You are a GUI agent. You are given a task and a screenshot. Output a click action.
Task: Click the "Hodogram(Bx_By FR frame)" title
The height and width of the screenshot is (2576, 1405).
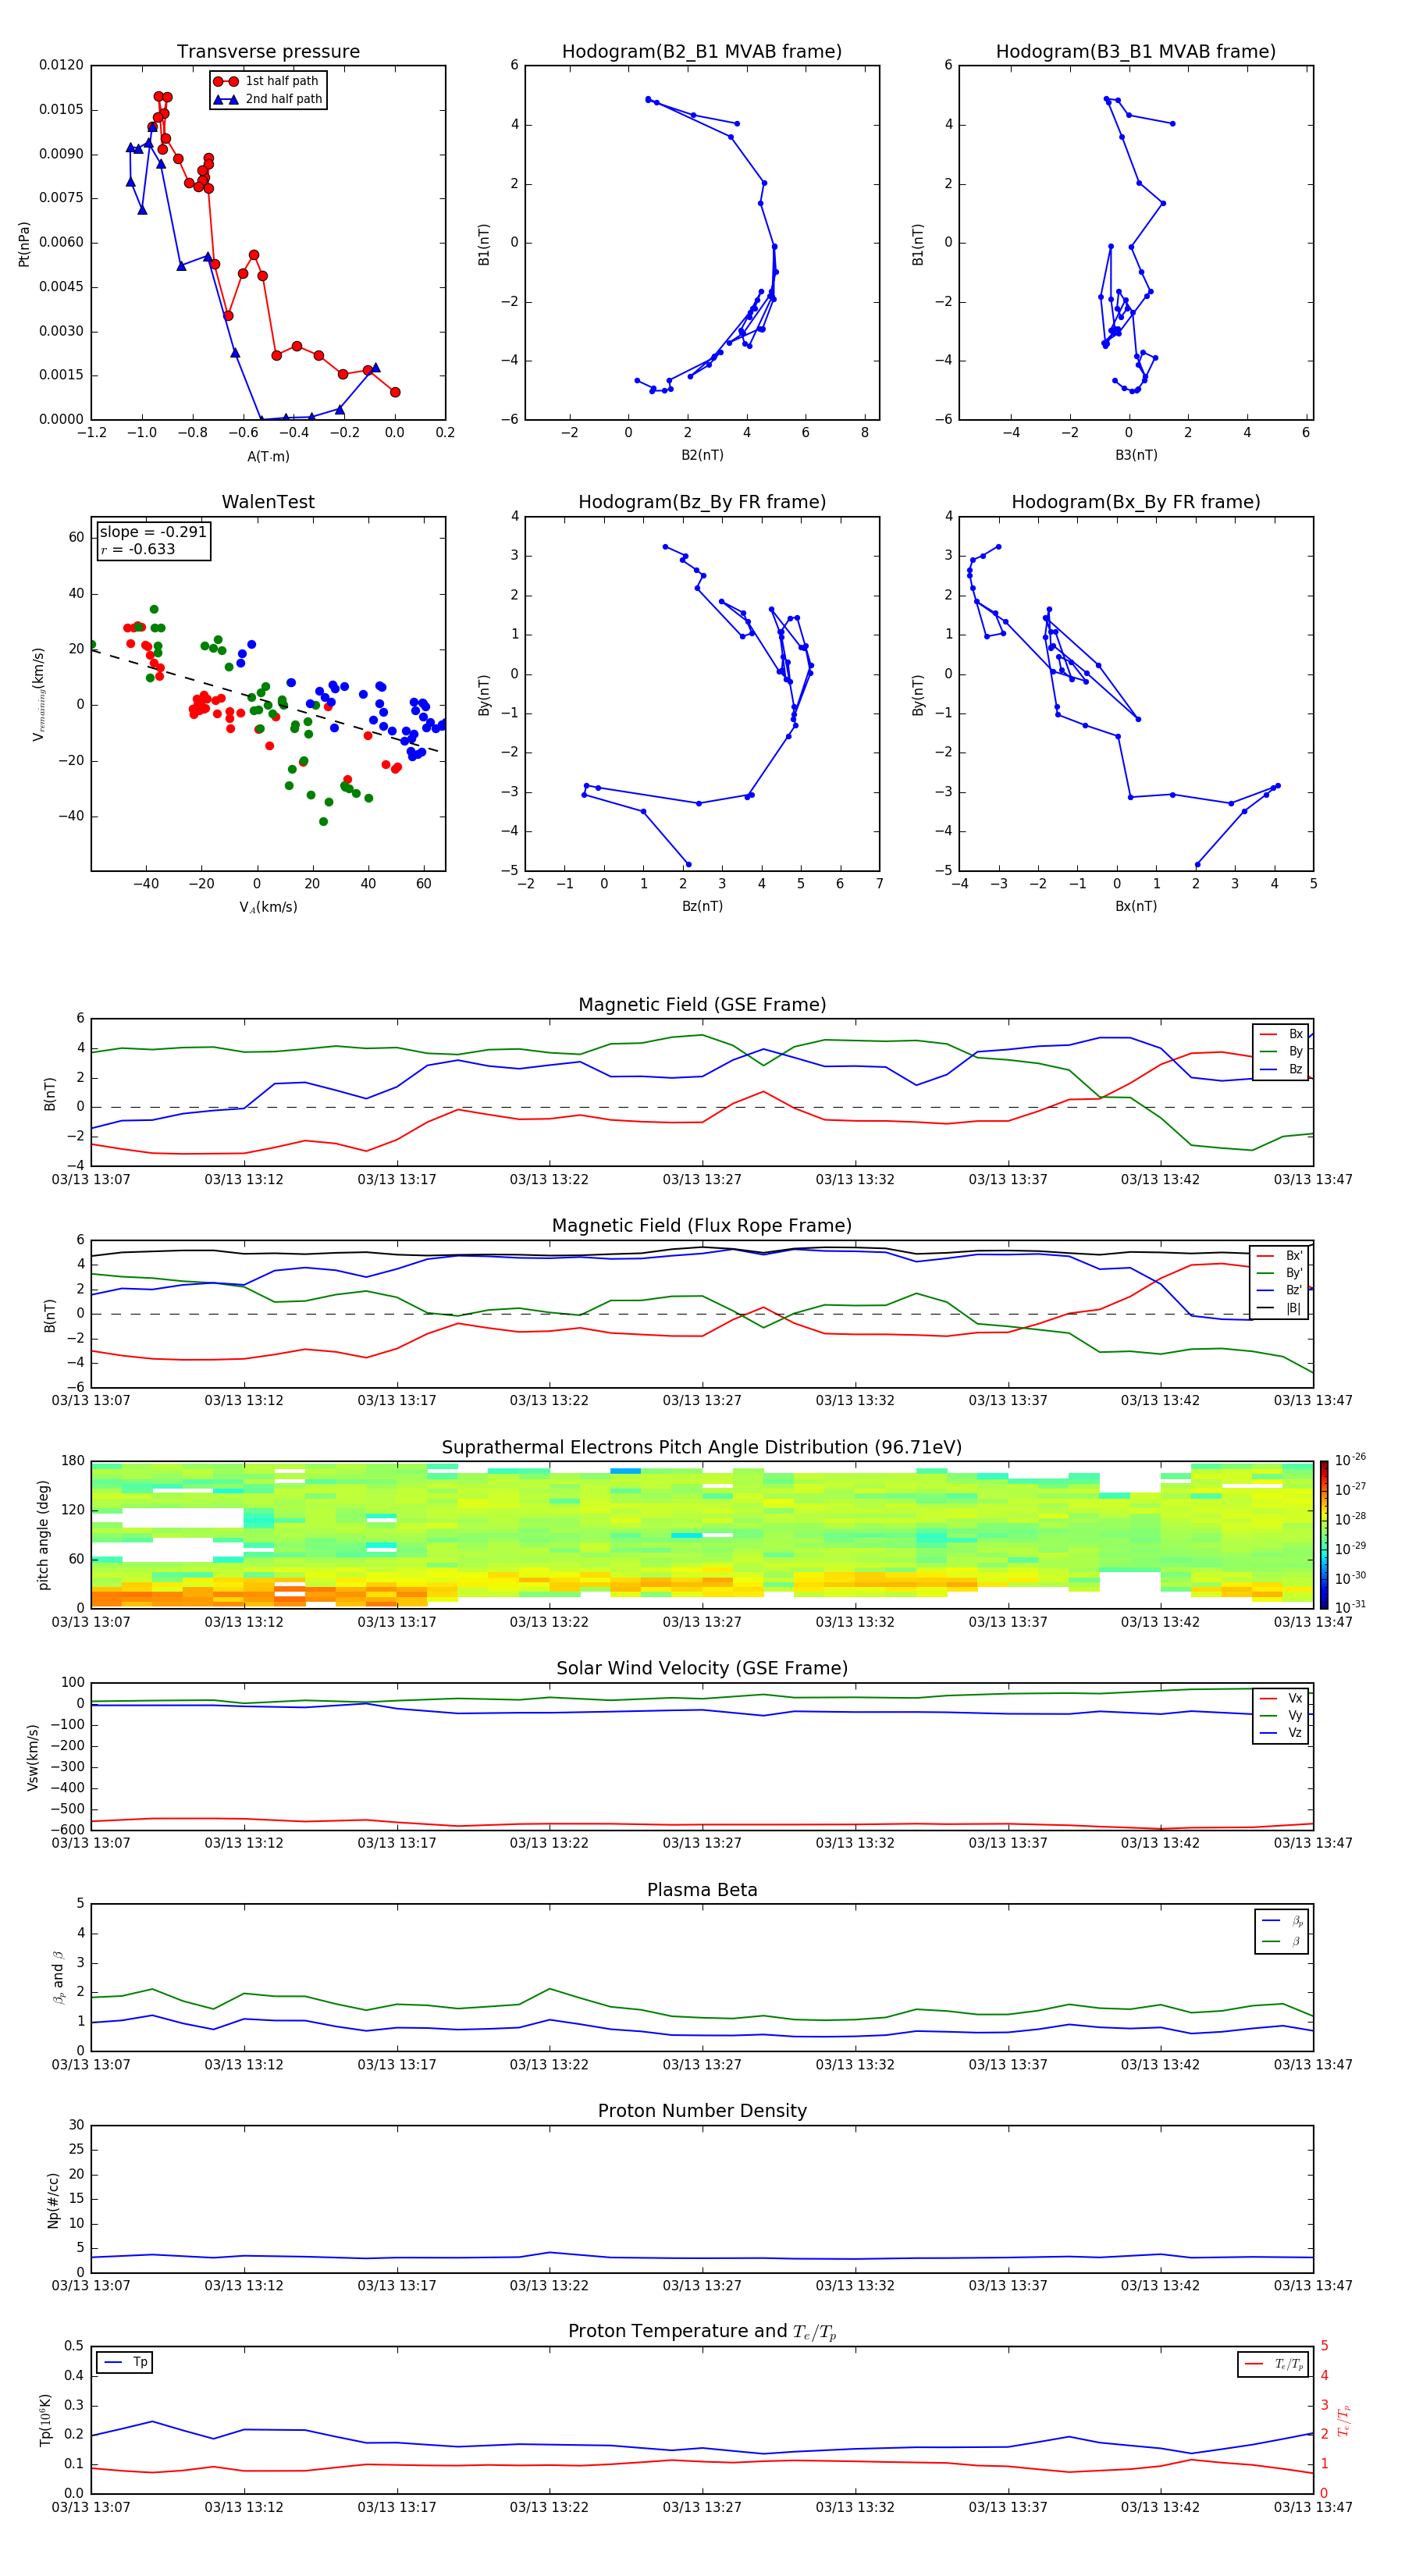tap(1136, 502)
